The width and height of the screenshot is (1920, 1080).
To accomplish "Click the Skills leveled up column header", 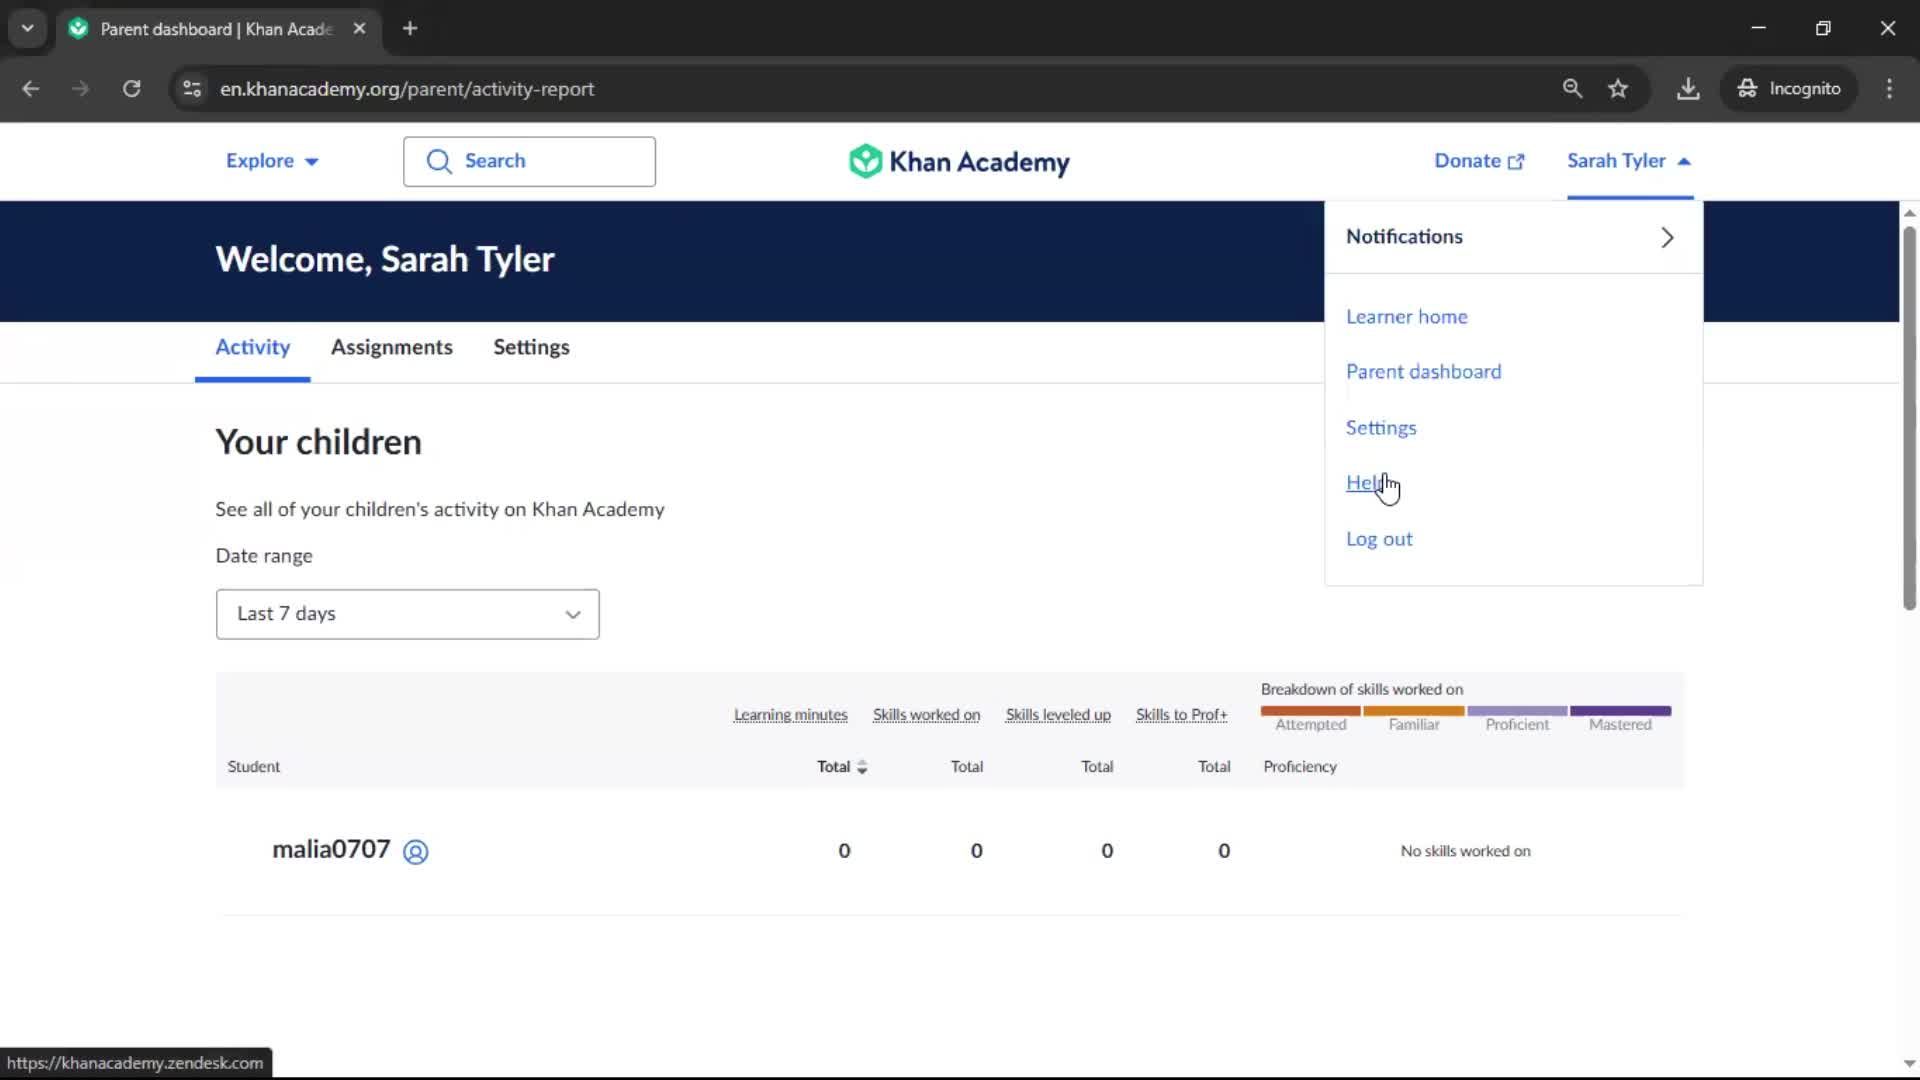I will (x=1058, y=715).
